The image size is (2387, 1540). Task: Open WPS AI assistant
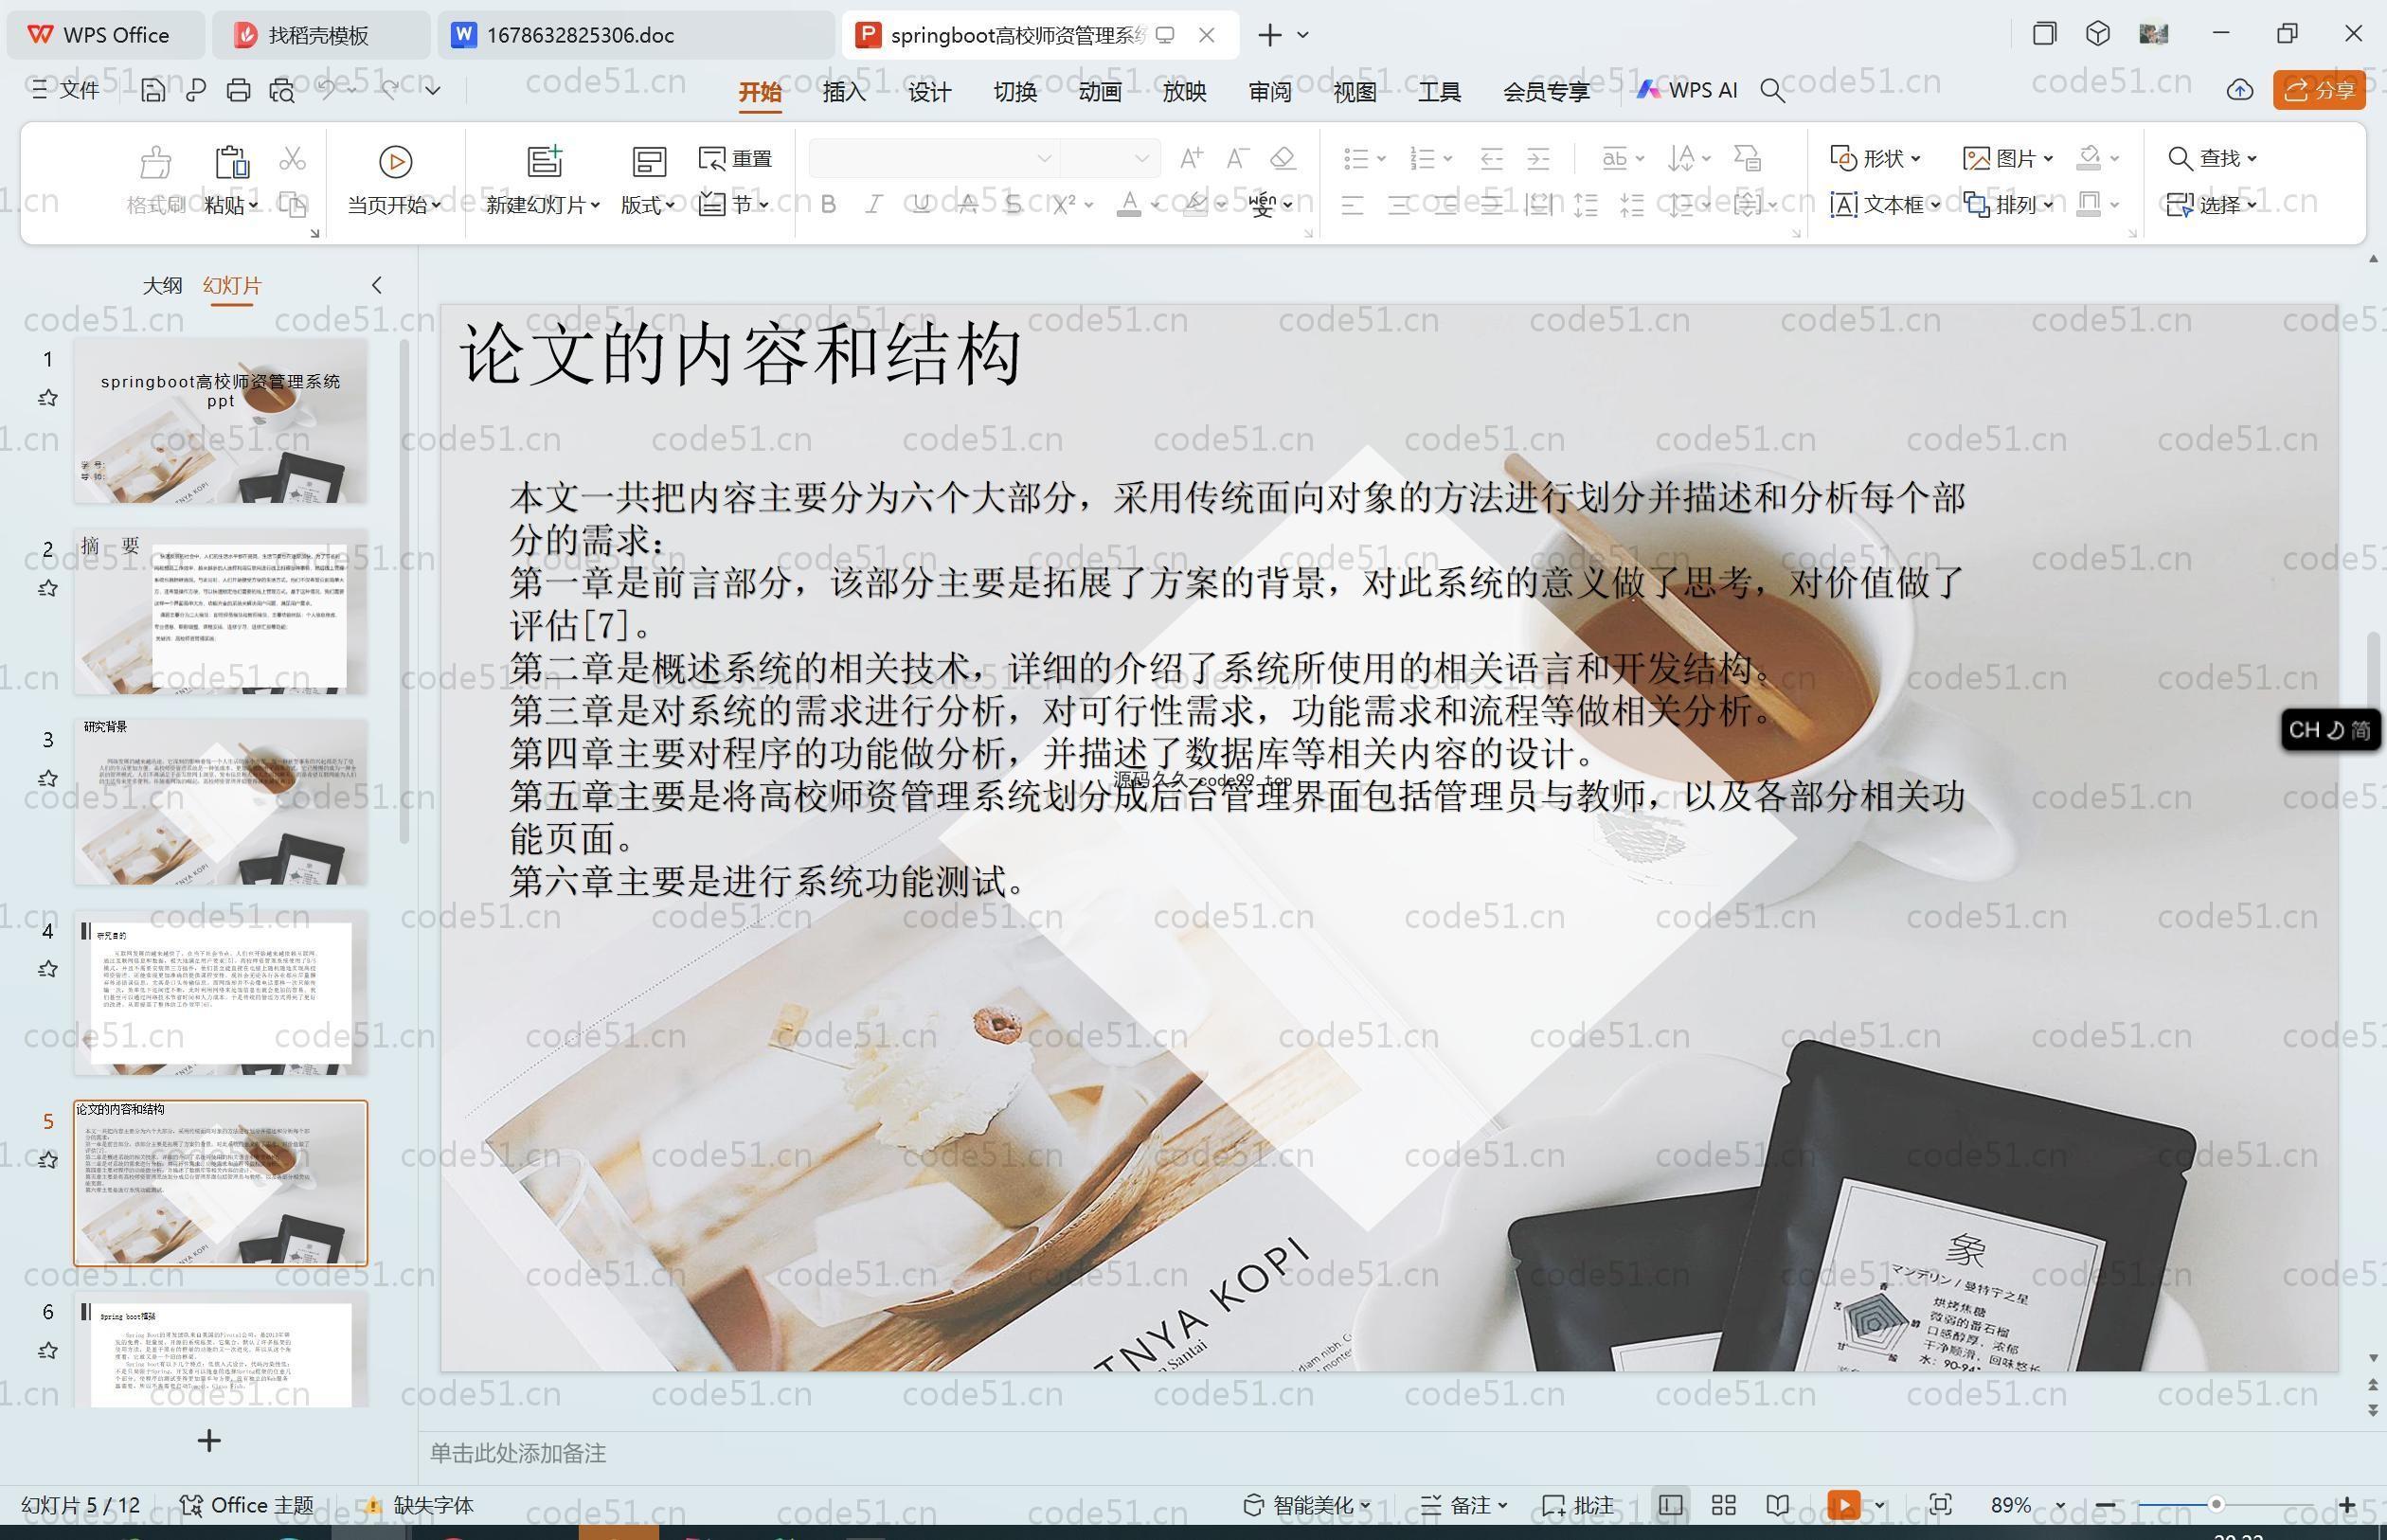pyautogui.click(x=1687, y=90)
